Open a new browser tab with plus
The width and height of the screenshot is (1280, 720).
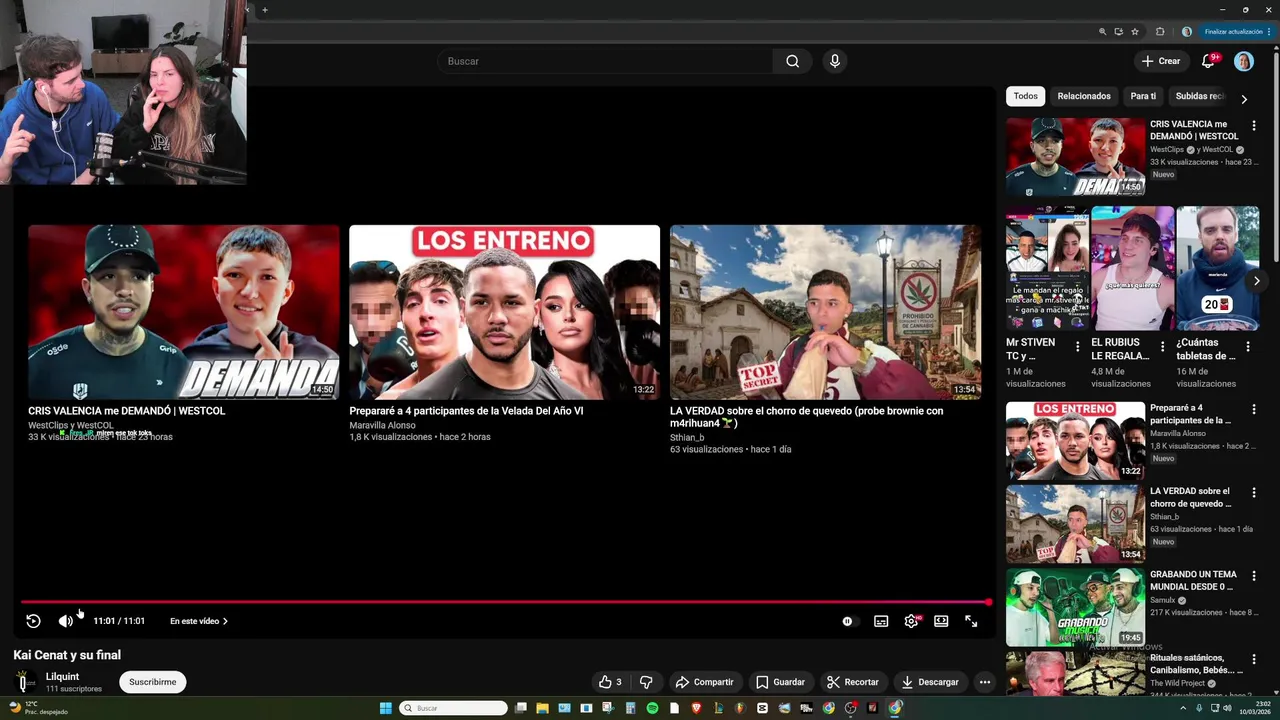tap(264, 10)
